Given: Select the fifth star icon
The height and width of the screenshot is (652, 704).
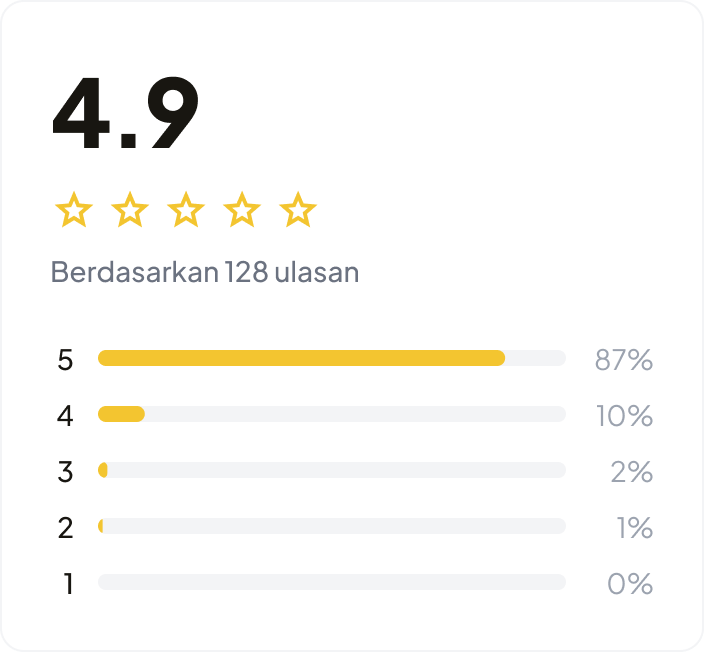Looking at the screenshot, I should click(x=297, y=211).
